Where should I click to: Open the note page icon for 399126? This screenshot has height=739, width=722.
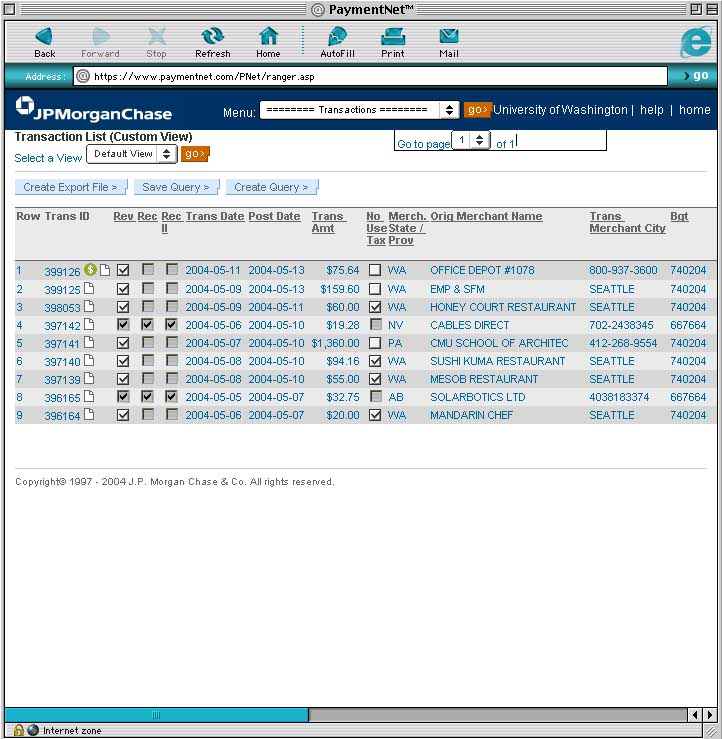click(105, 270)
